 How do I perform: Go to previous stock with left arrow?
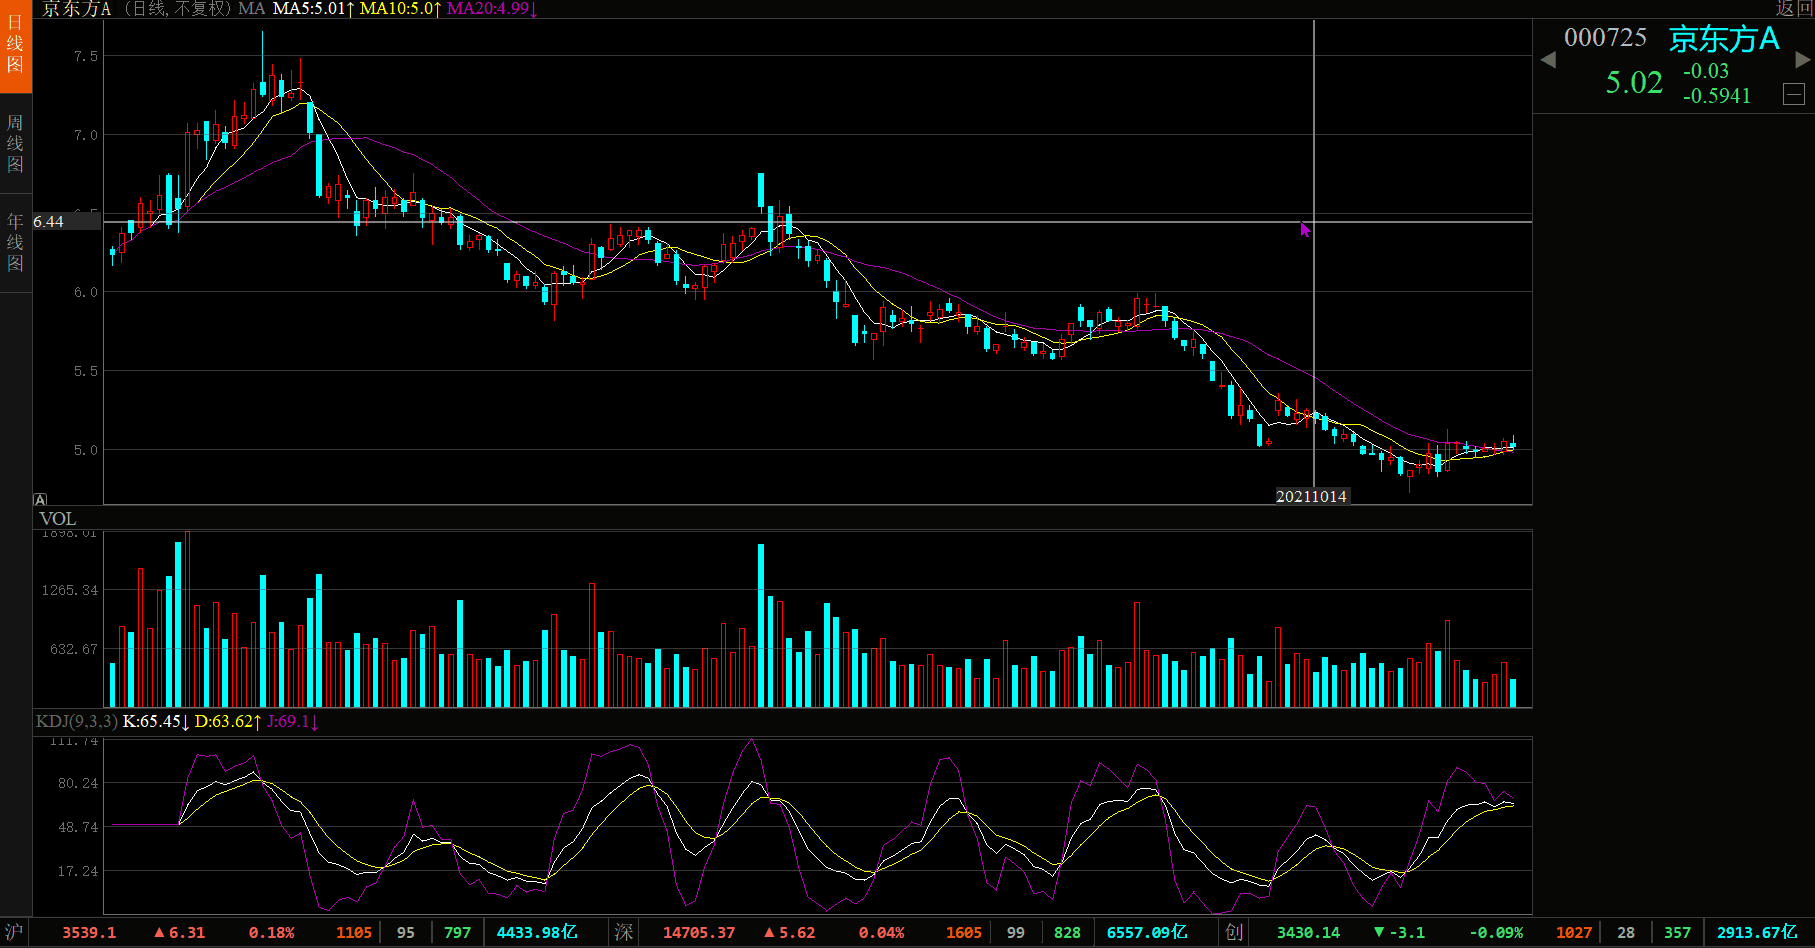(x=1548, y=60)
